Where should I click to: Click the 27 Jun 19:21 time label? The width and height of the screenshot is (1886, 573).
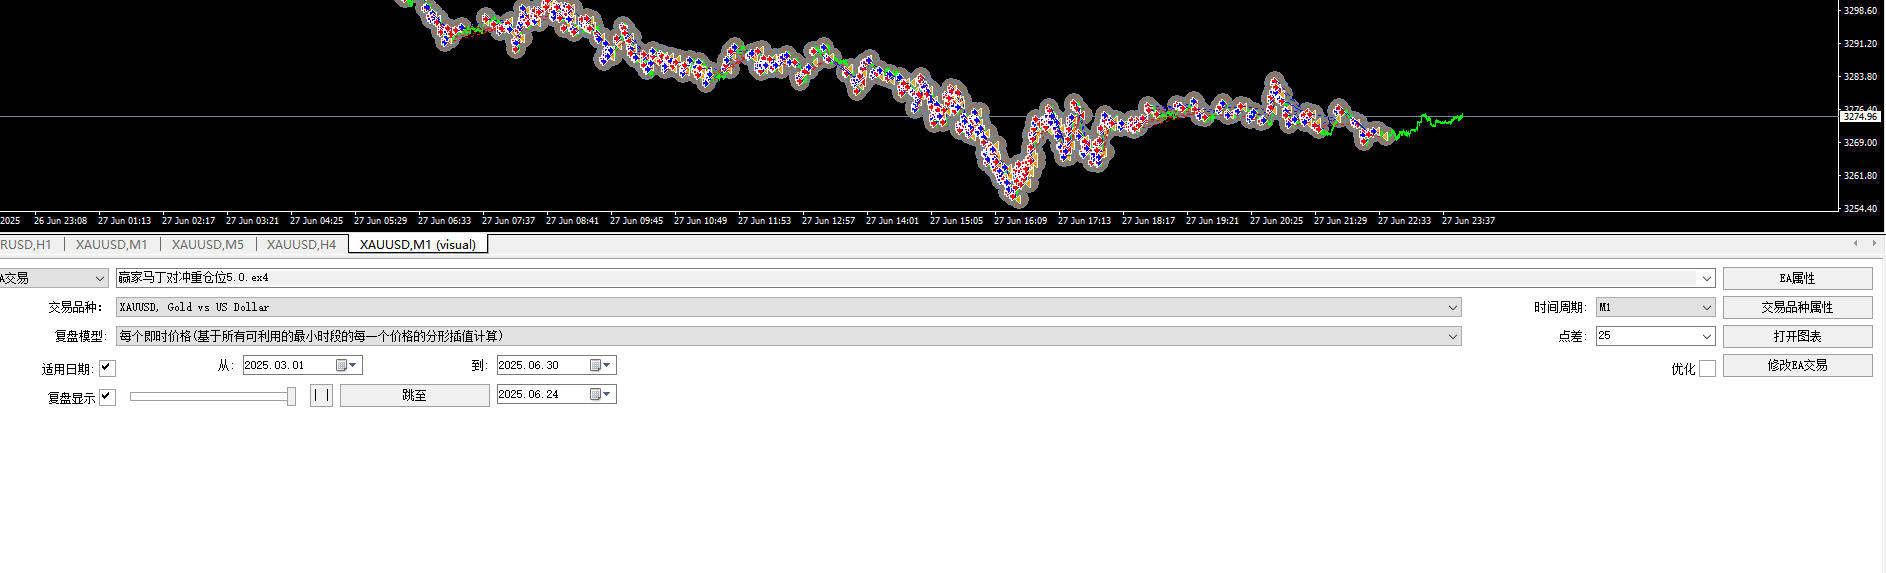tap(1212, 220)
